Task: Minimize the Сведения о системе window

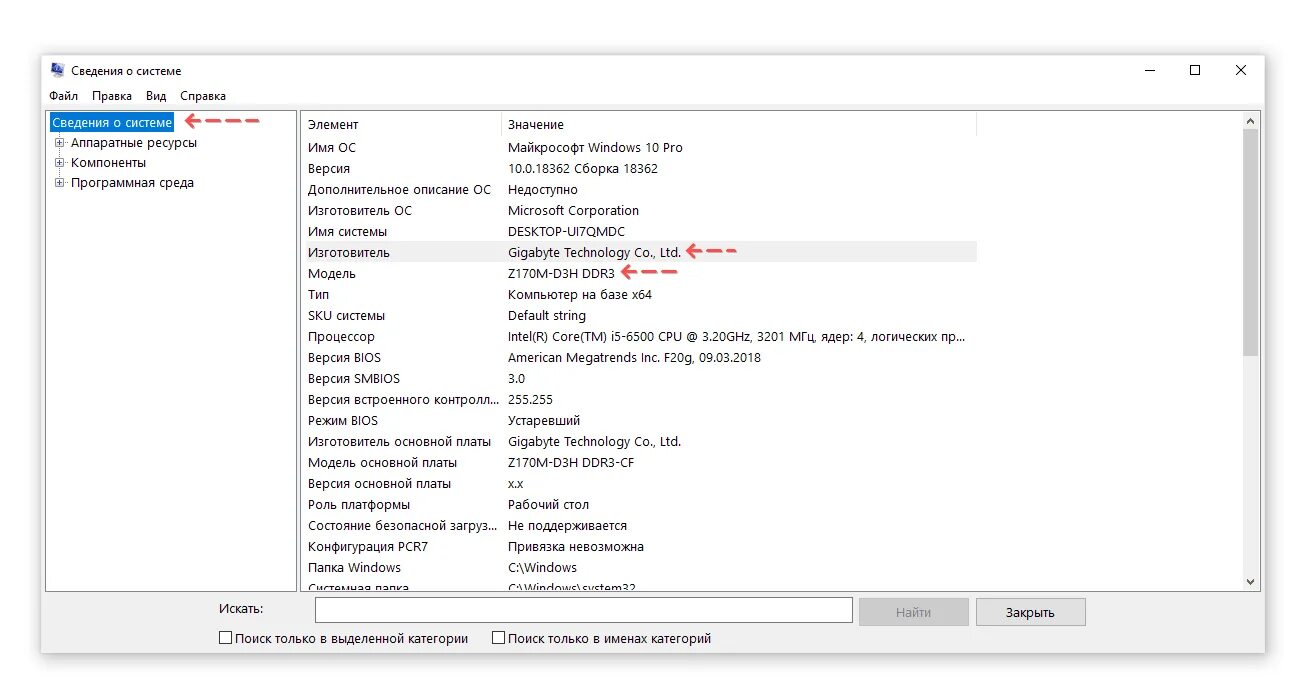Action: (1149, 70)
